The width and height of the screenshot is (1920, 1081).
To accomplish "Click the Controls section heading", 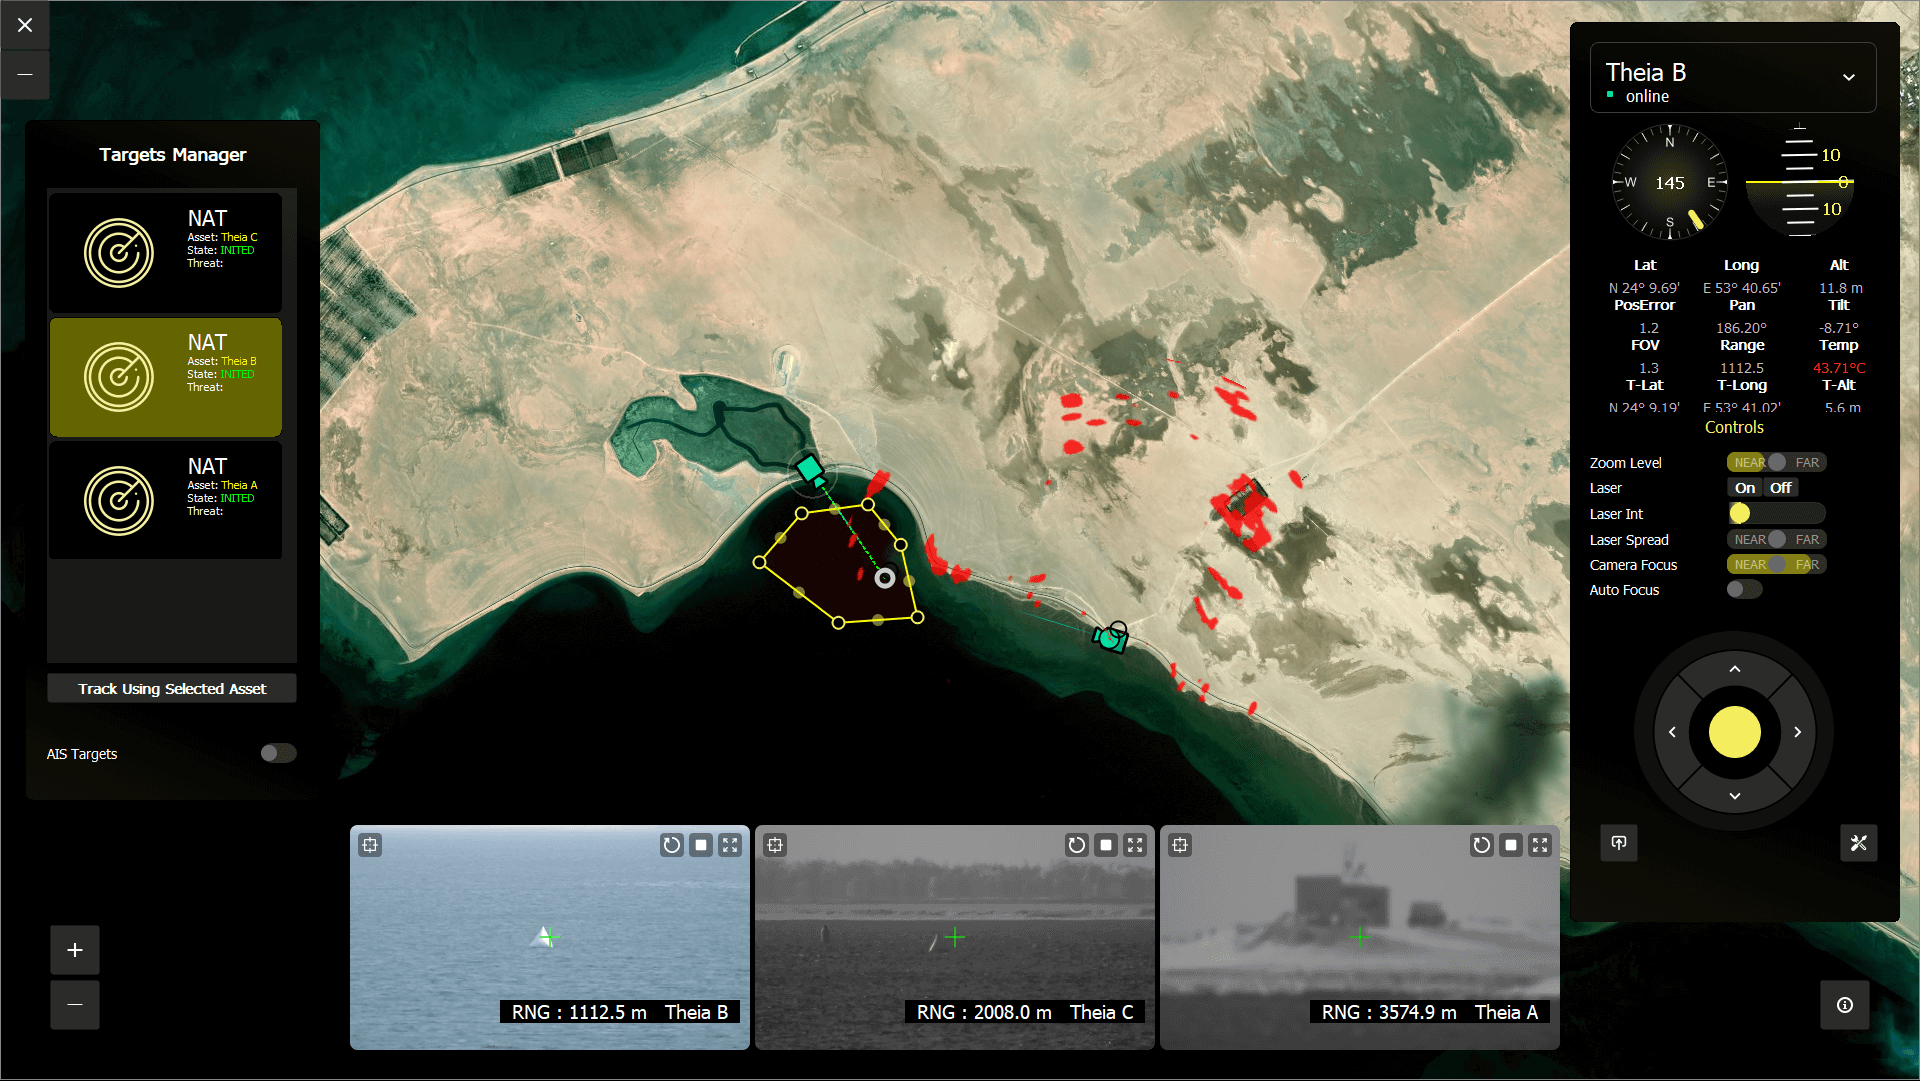I will (x=1734, y=427).
